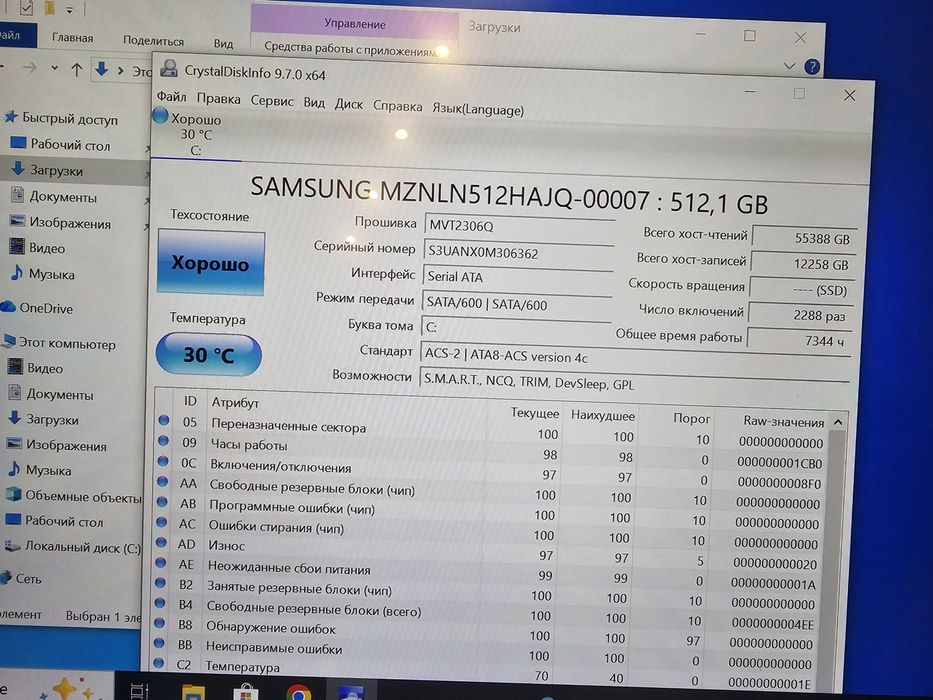Click the CrystalDiskInfo title bar icon

pyautogui.click(x=169, y=68)
